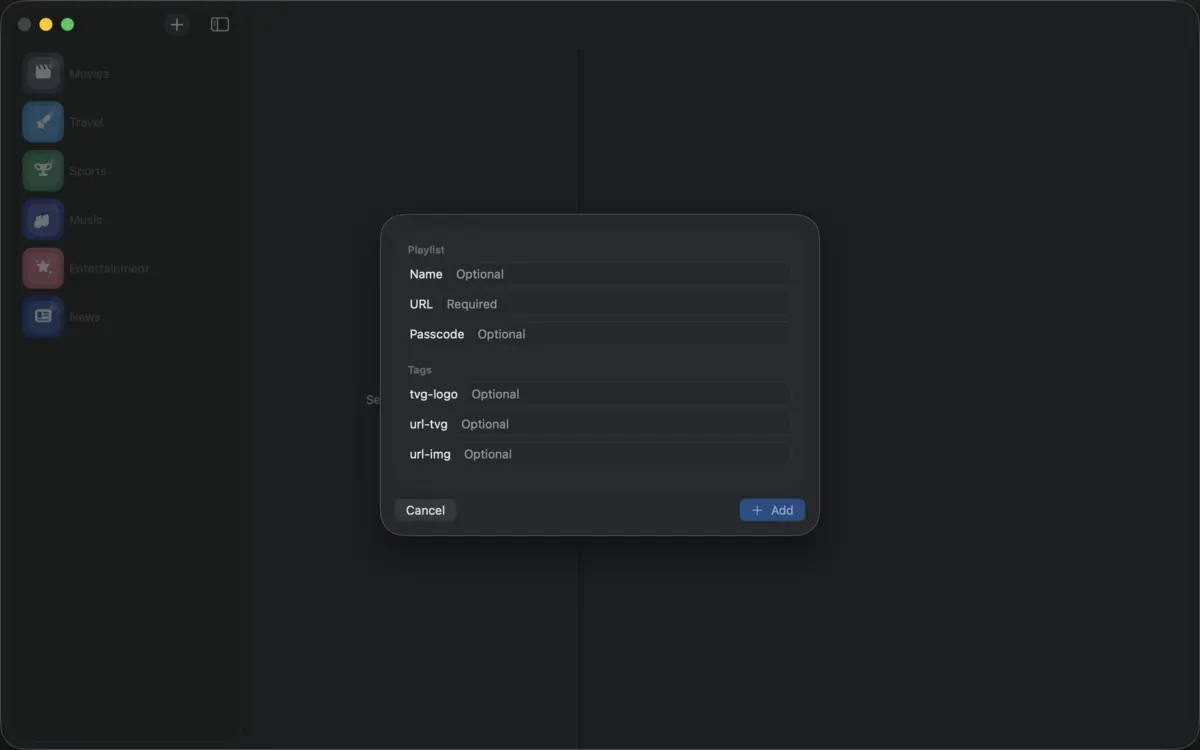The height and width of the screenshot is (750, 1200).
Task: Open the Travel category icon
Action: (43, 122)
